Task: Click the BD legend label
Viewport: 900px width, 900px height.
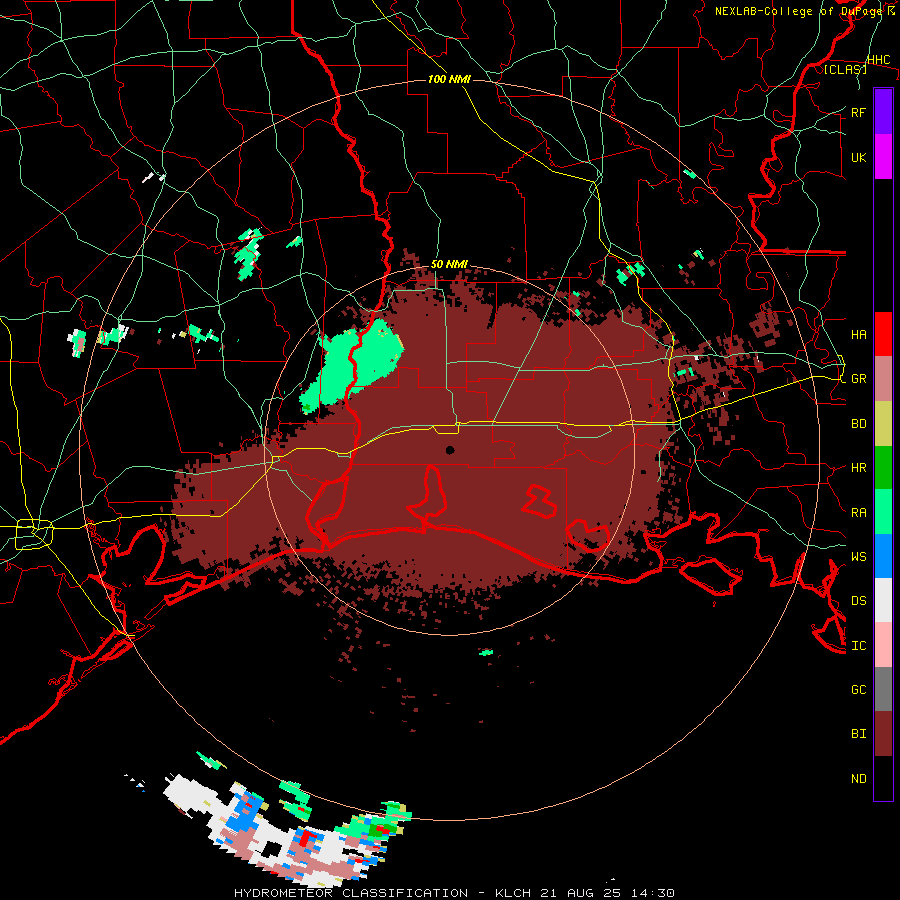Action: [858, 424]
